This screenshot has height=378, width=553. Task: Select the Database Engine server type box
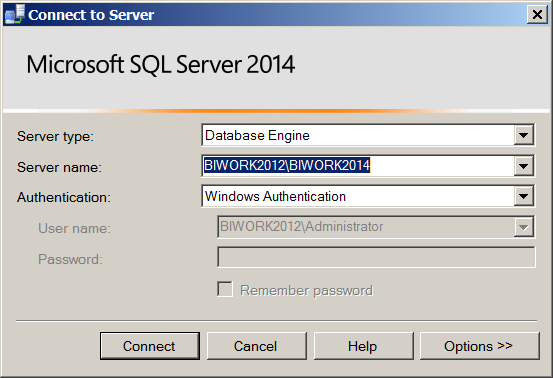pos(358,135)
